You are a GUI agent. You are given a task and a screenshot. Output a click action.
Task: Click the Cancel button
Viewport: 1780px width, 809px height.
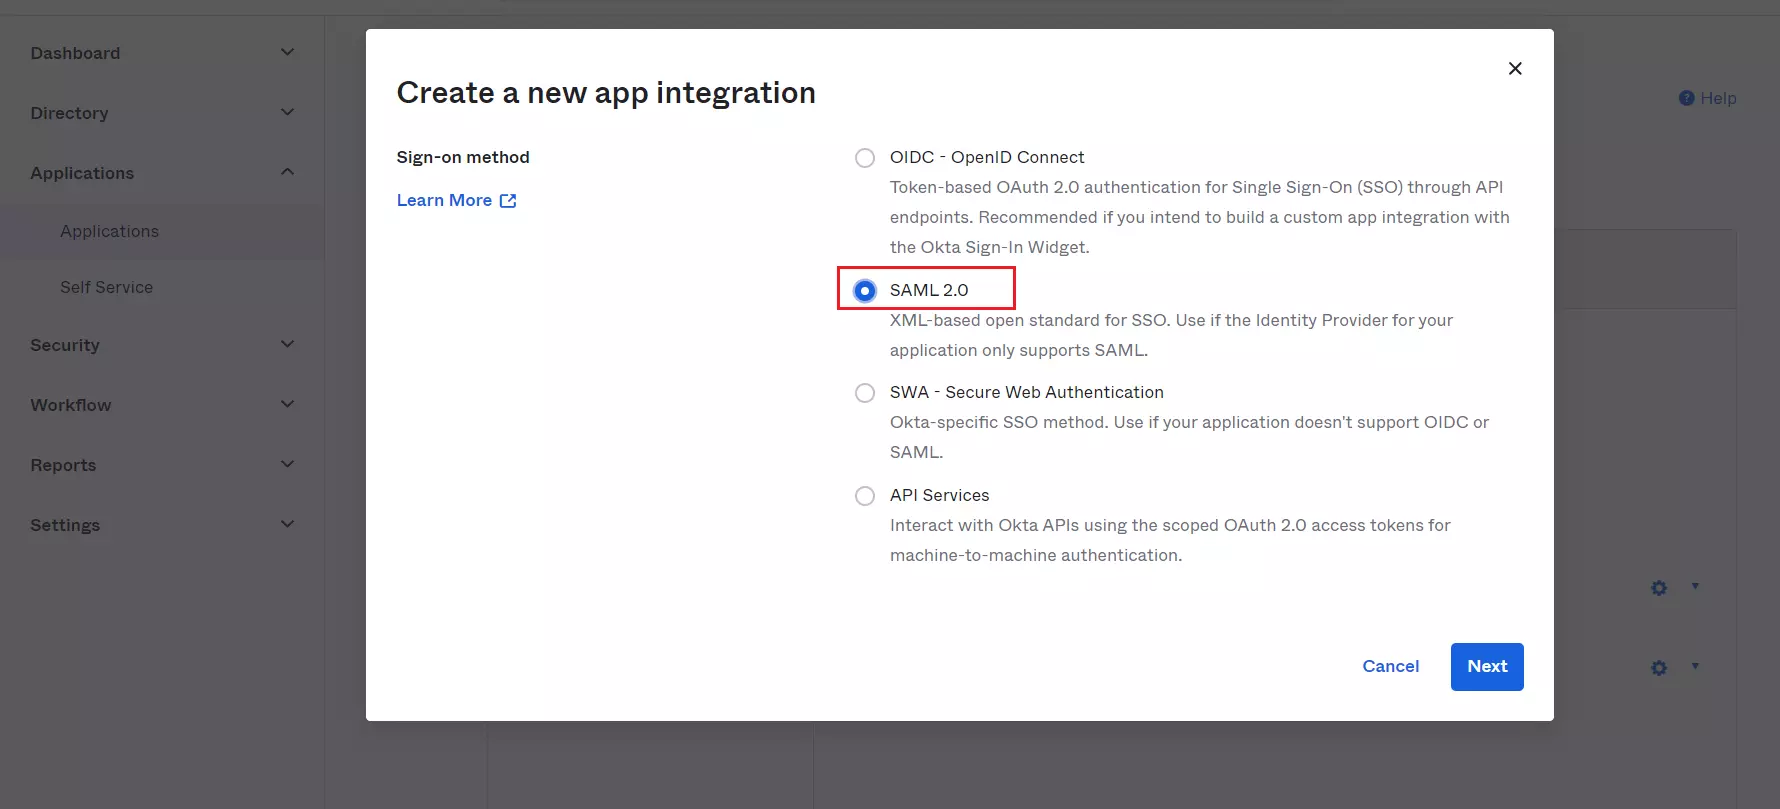(1390, 667)
